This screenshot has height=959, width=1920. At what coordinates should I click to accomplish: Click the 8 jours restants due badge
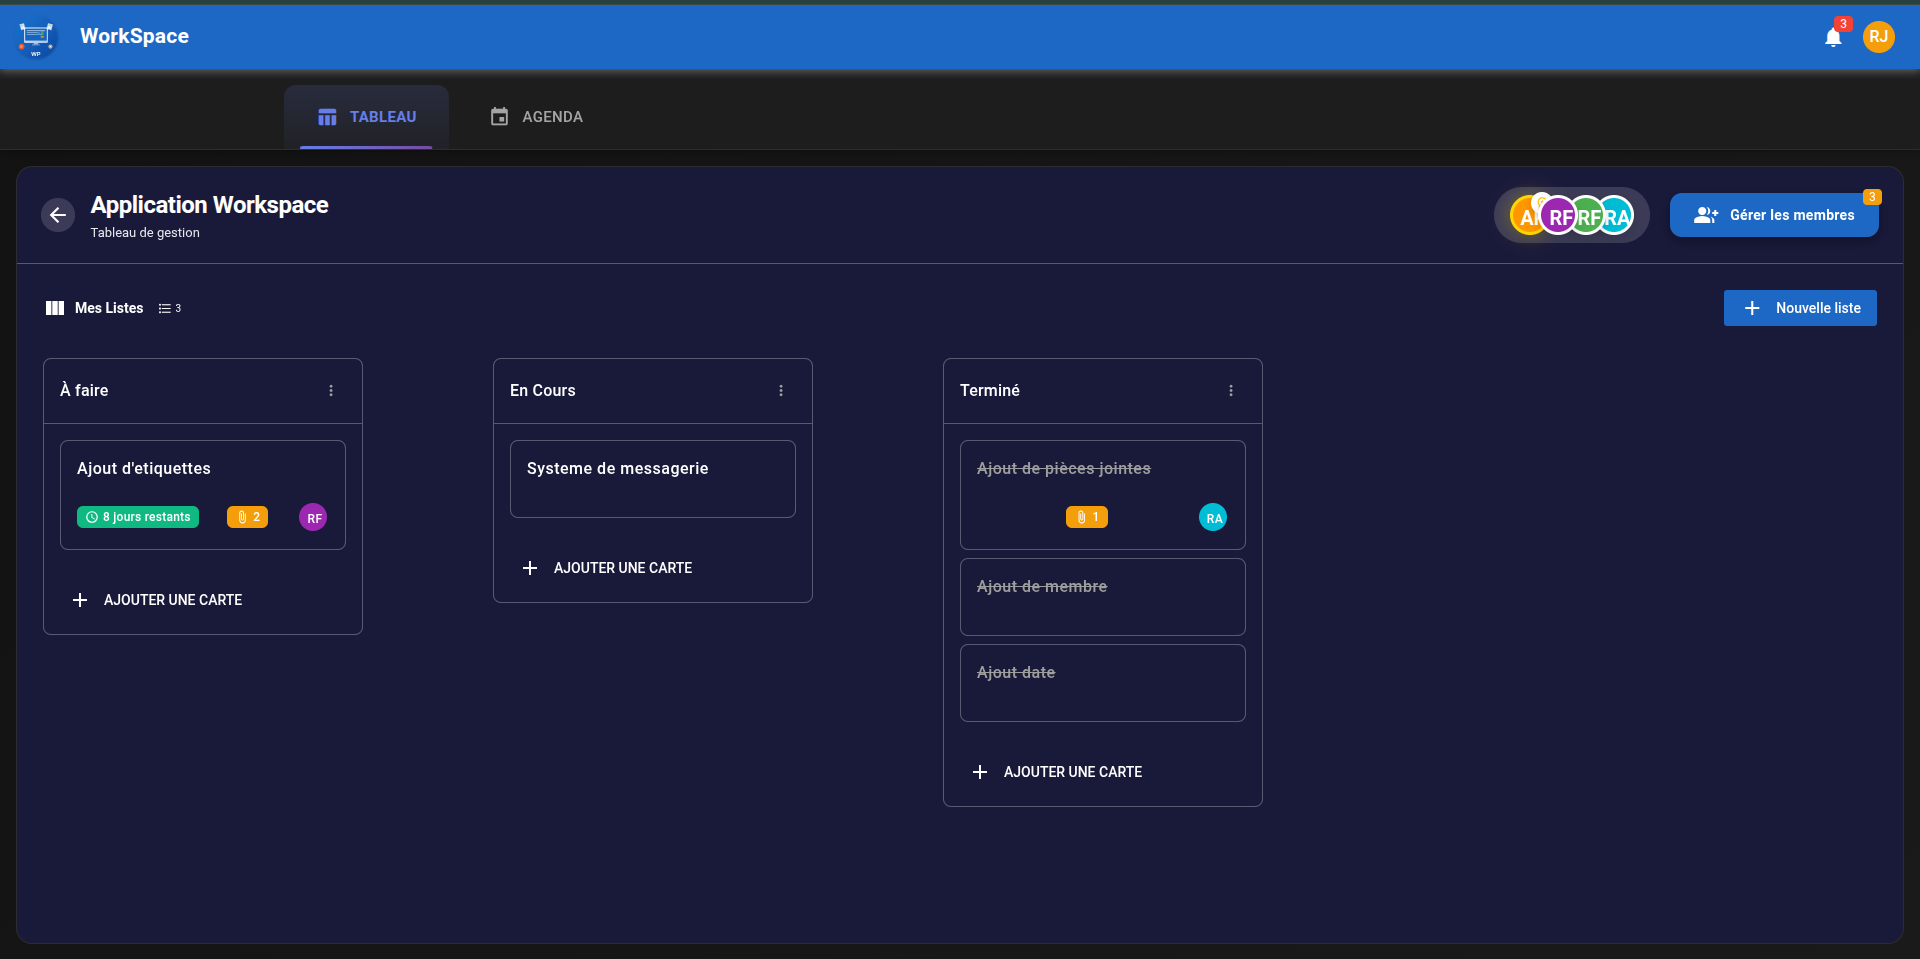pyautogui.click(x=138, y=517)
